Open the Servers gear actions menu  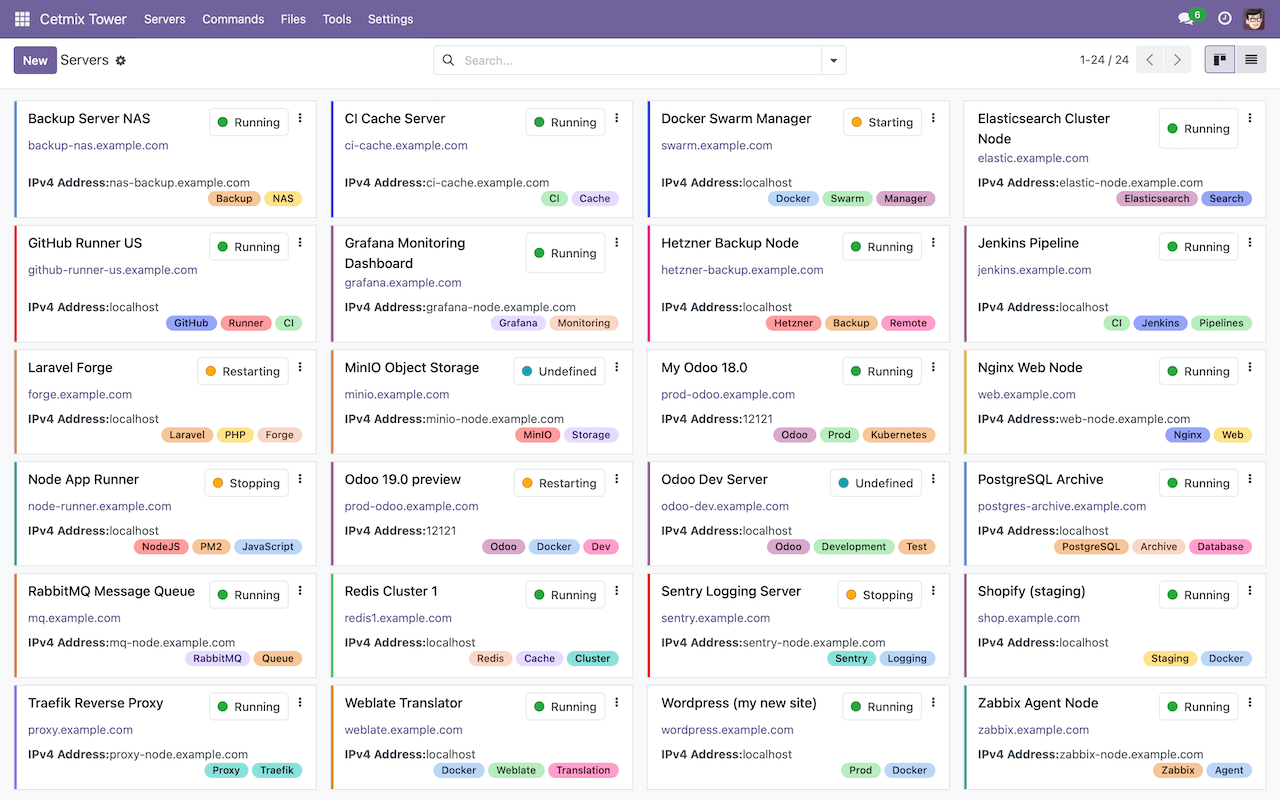(121, 61)
